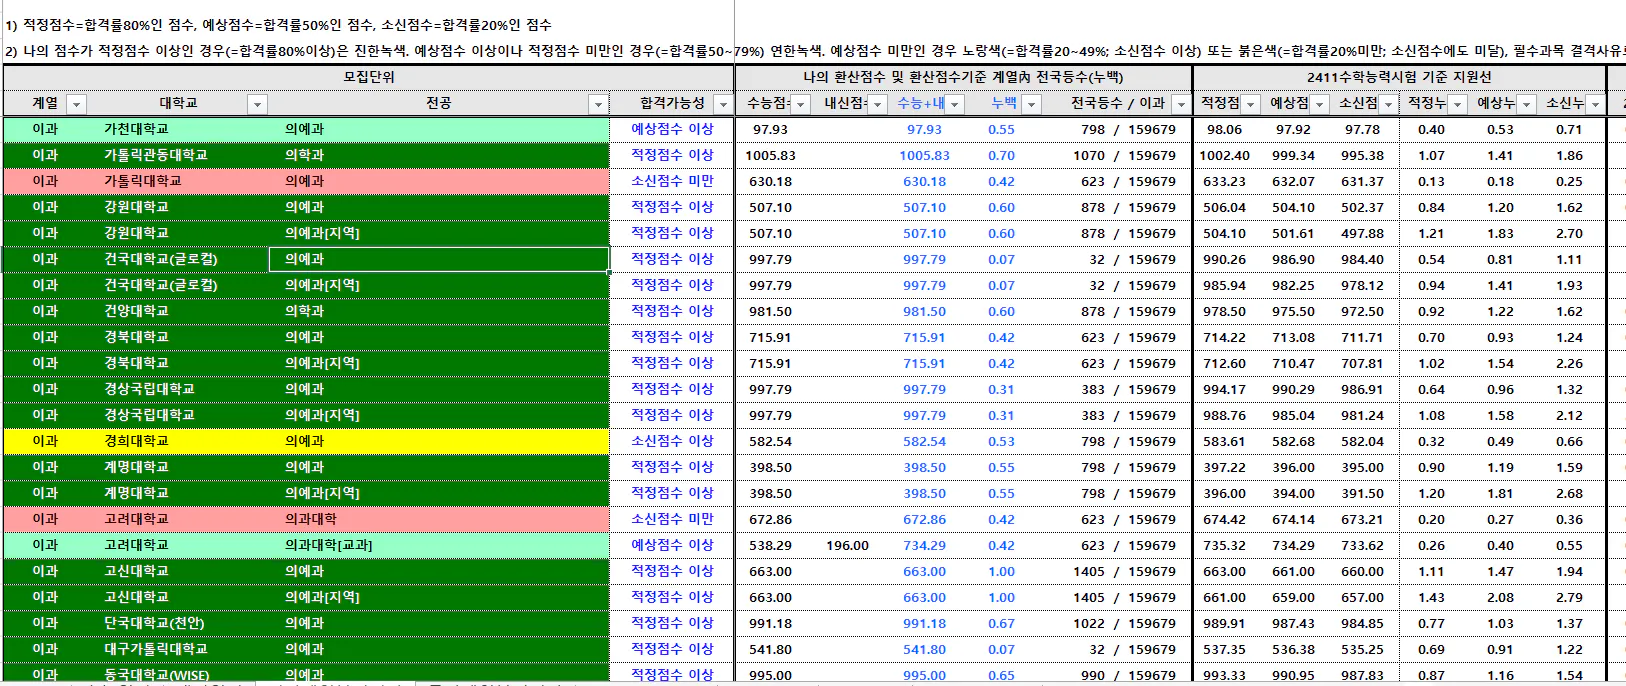Screen dimensions: 1626x686
Task: Open the 계열 column filter dropdown
Action: pos(76,104)
